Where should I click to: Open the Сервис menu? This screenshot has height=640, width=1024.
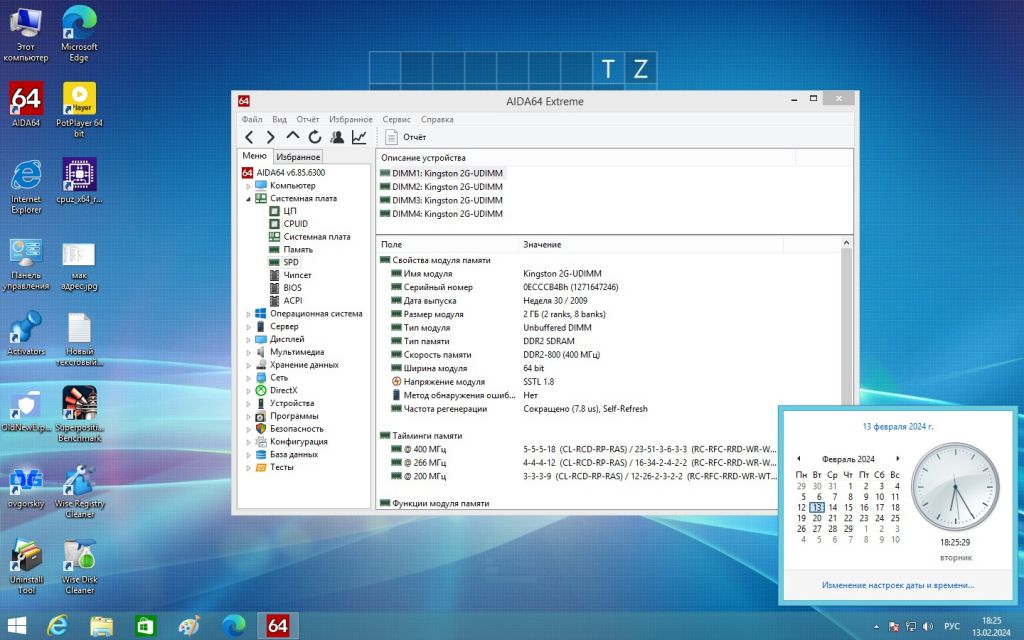396,120
